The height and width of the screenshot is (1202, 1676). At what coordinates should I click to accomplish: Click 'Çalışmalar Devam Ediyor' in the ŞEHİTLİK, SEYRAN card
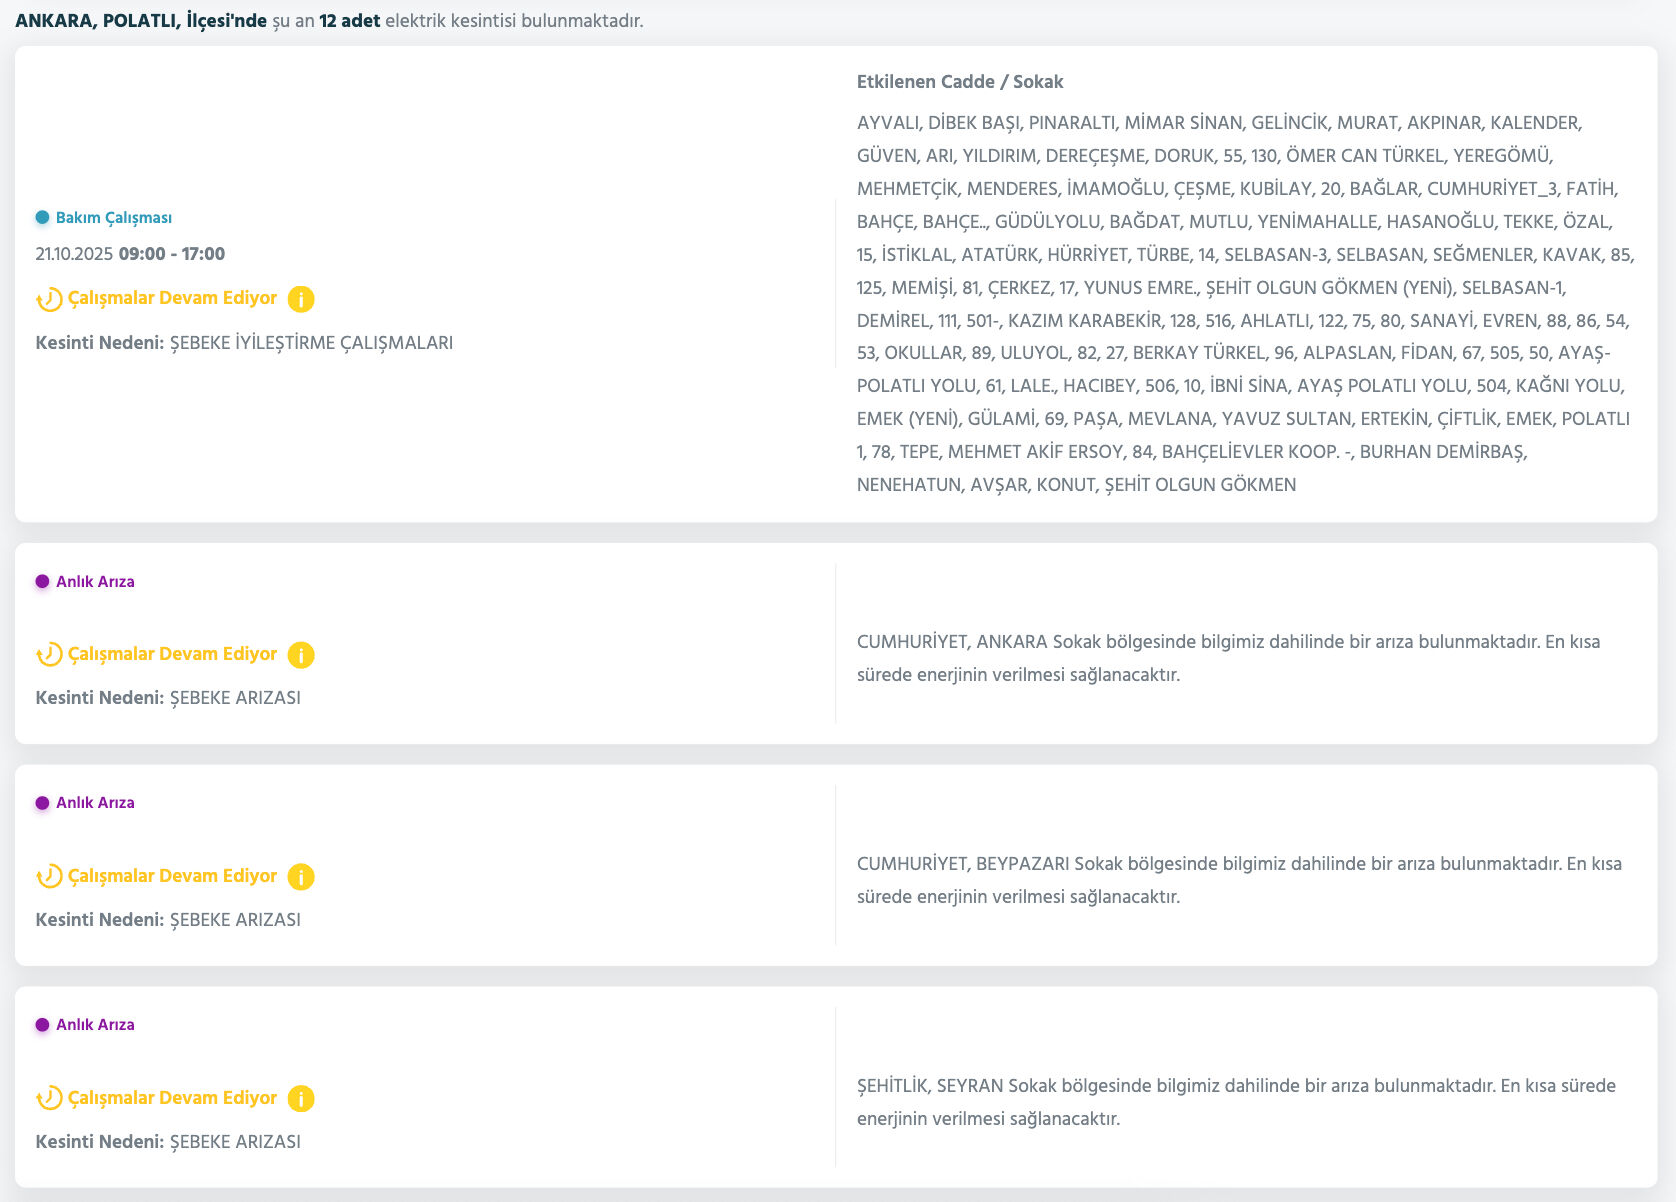pos(172,1098)
